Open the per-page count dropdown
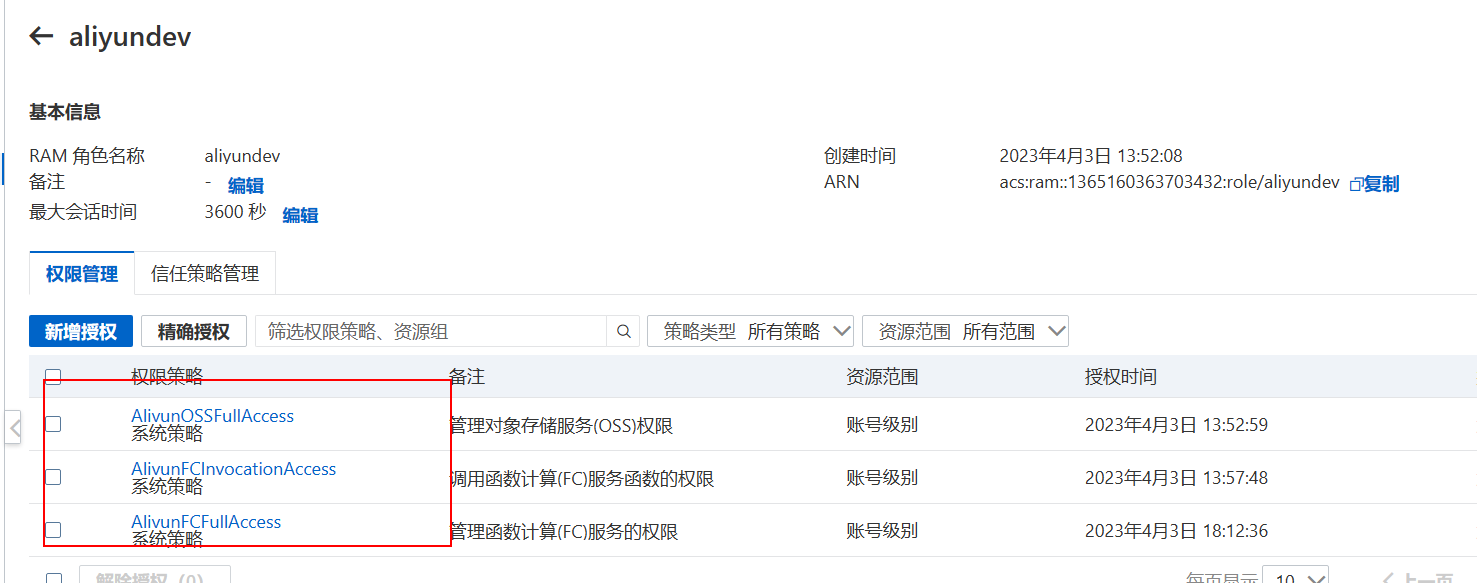This screenshot has height=583, width=1477. point(1296,578)
